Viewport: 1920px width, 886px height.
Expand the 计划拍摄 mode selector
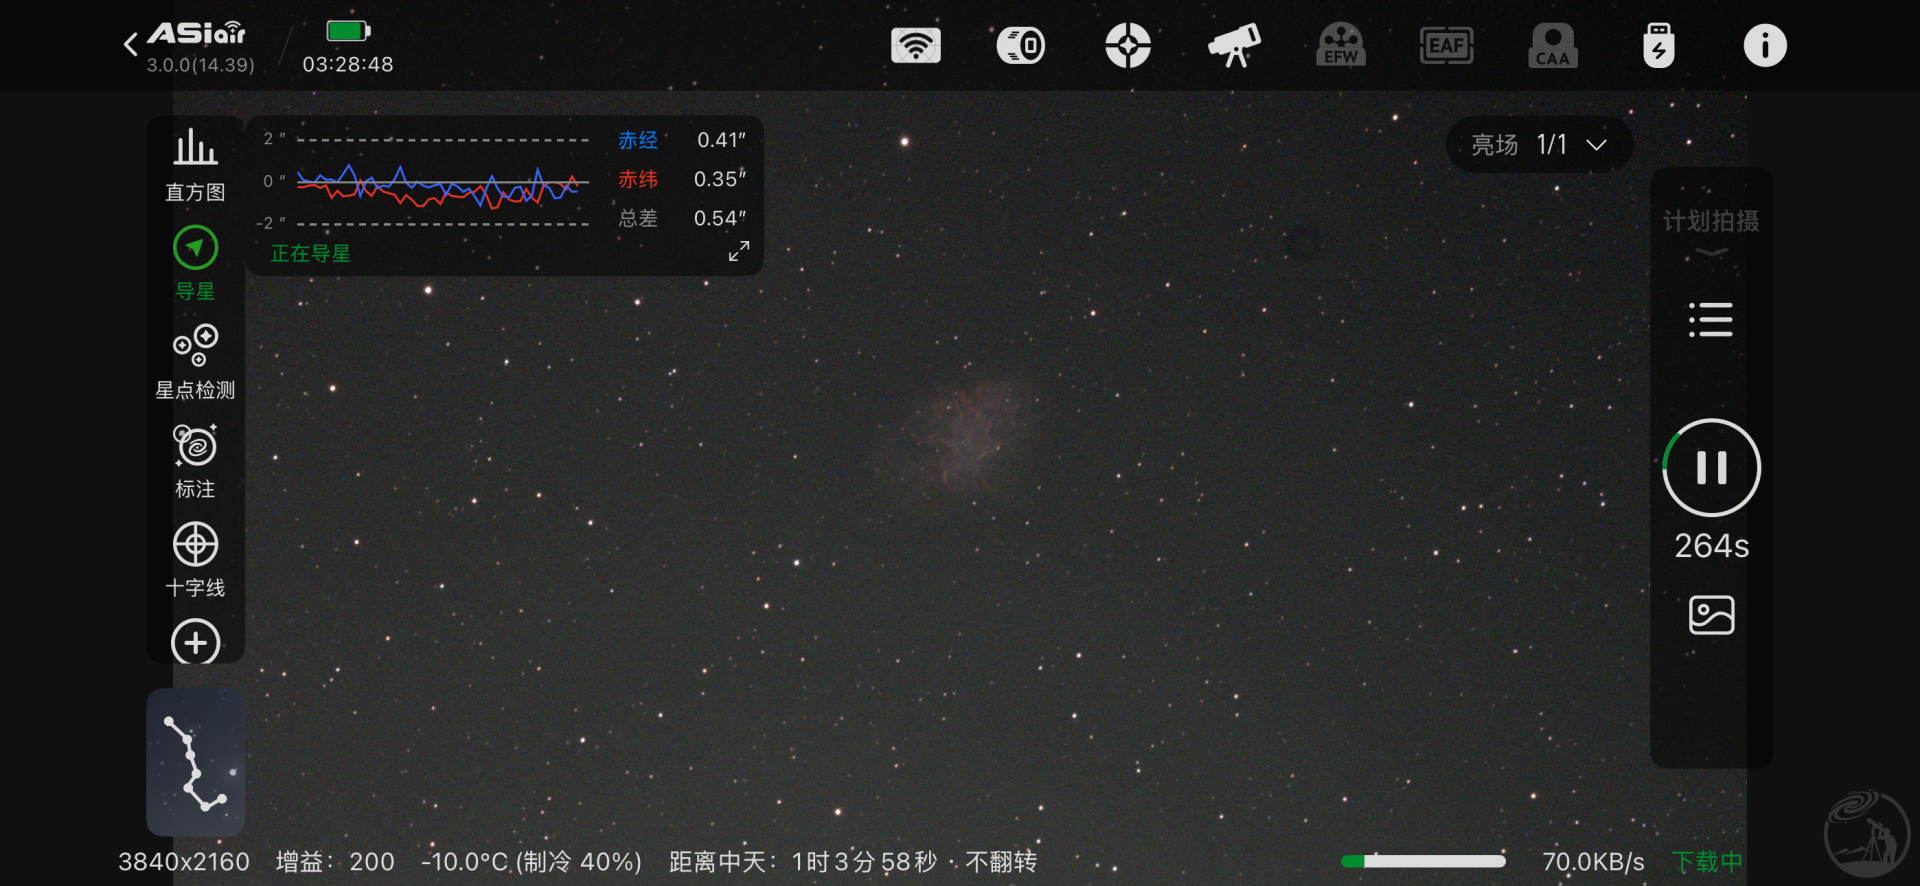point(1711,232)
